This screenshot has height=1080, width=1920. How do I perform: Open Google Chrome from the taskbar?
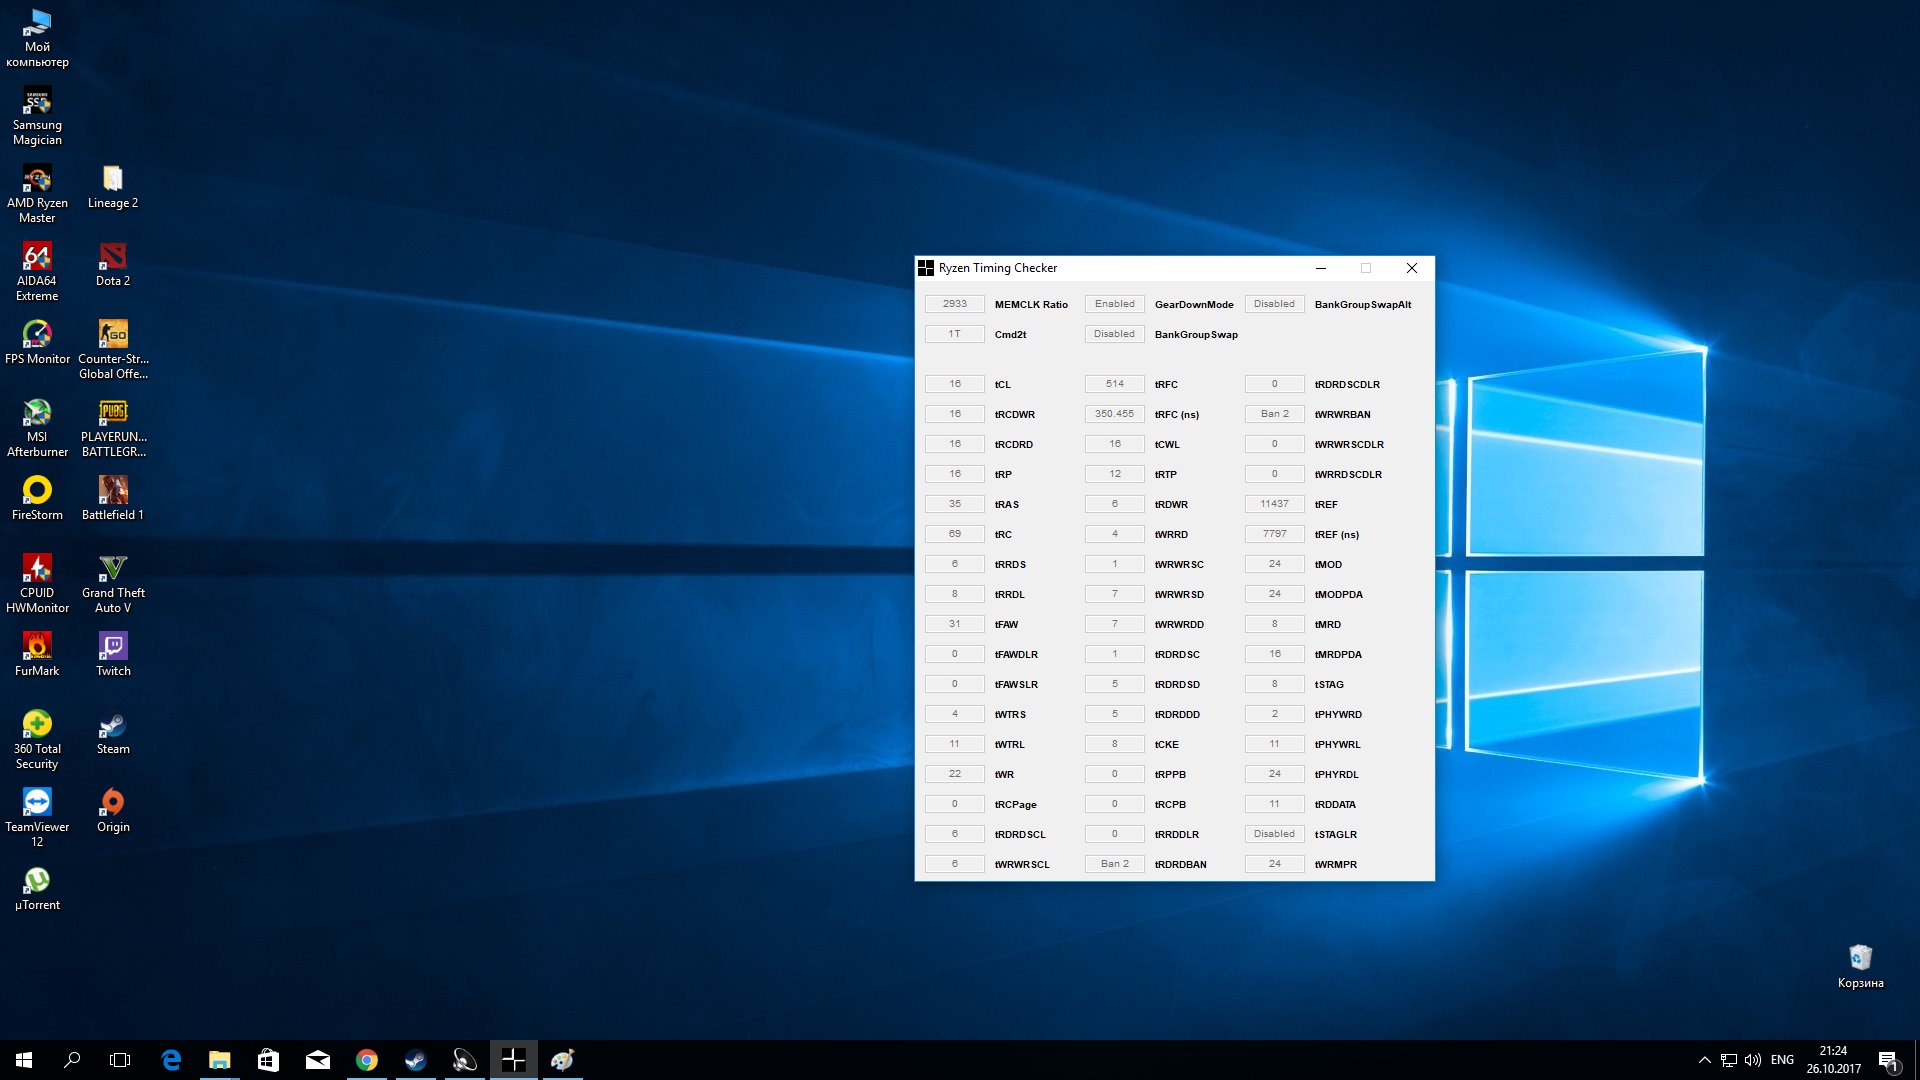[x=367, y=1060]
